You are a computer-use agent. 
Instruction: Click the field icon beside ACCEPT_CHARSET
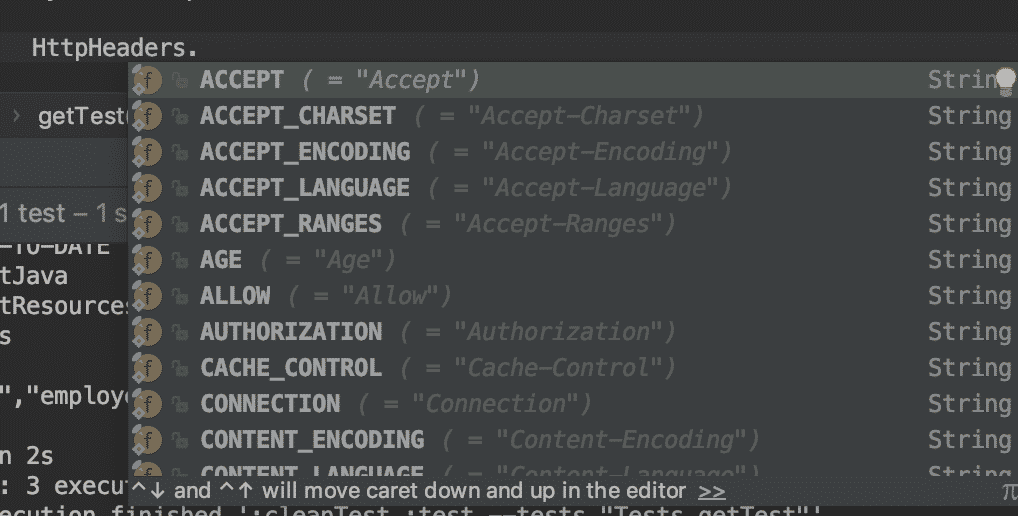tap(148, 116)
